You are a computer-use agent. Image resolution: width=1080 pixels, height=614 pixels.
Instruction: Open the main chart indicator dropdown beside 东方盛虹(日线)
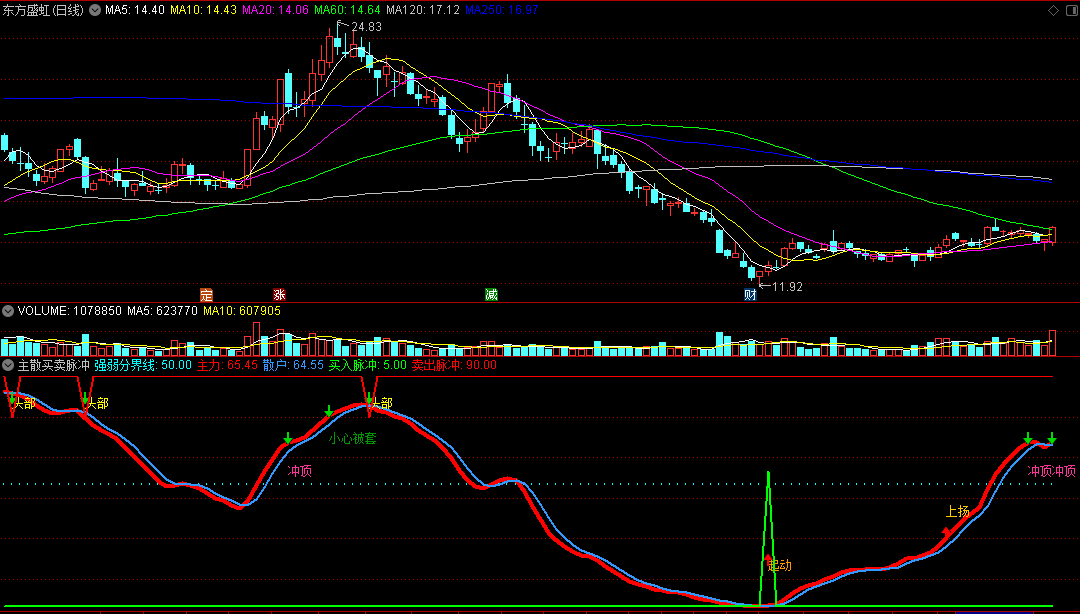coord(94,10)
